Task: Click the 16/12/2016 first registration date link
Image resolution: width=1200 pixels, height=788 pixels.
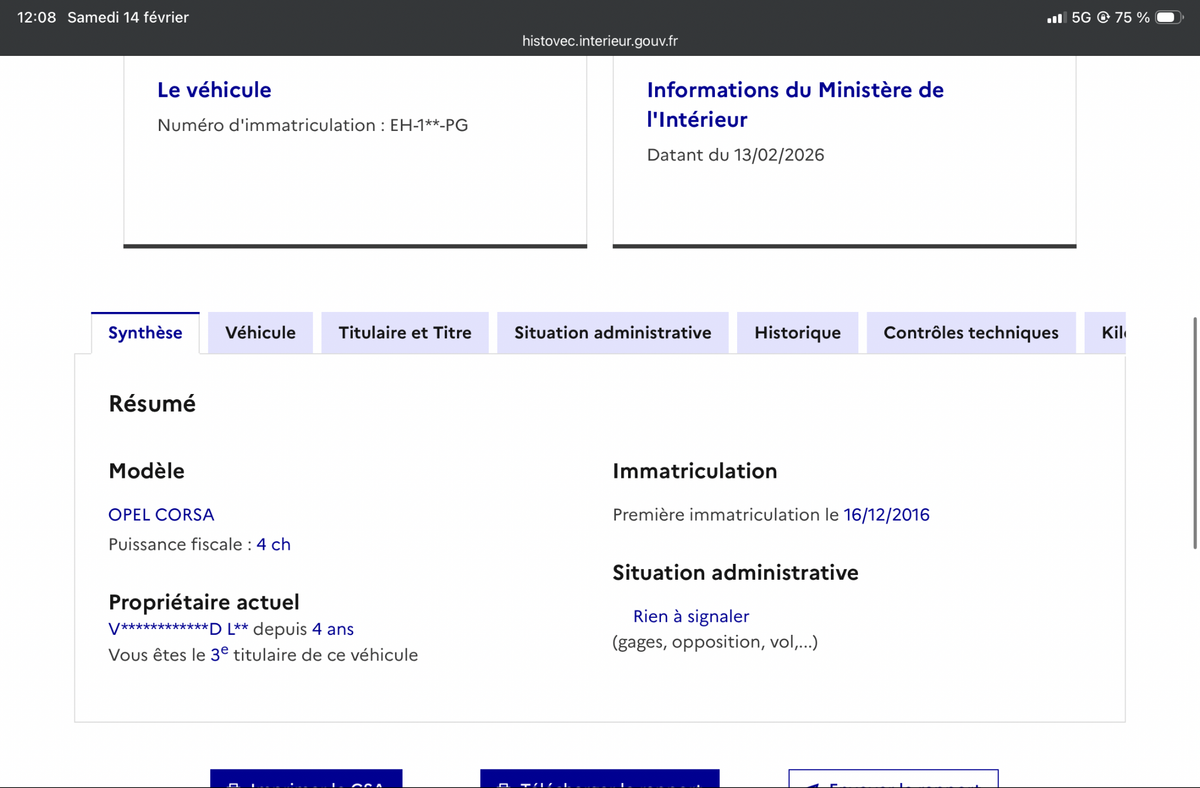Action: (886, 514)
